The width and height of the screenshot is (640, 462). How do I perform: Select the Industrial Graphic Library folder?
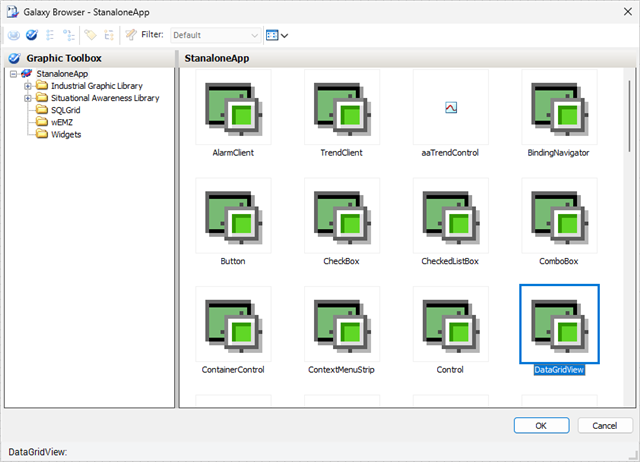[97, 86]
